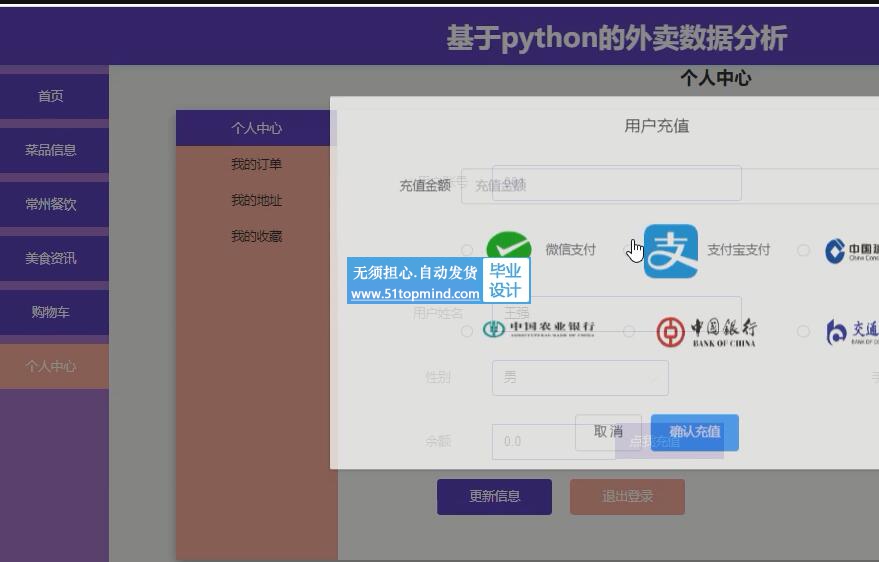Open the 性别 gender dropdown

coord(580,378)
